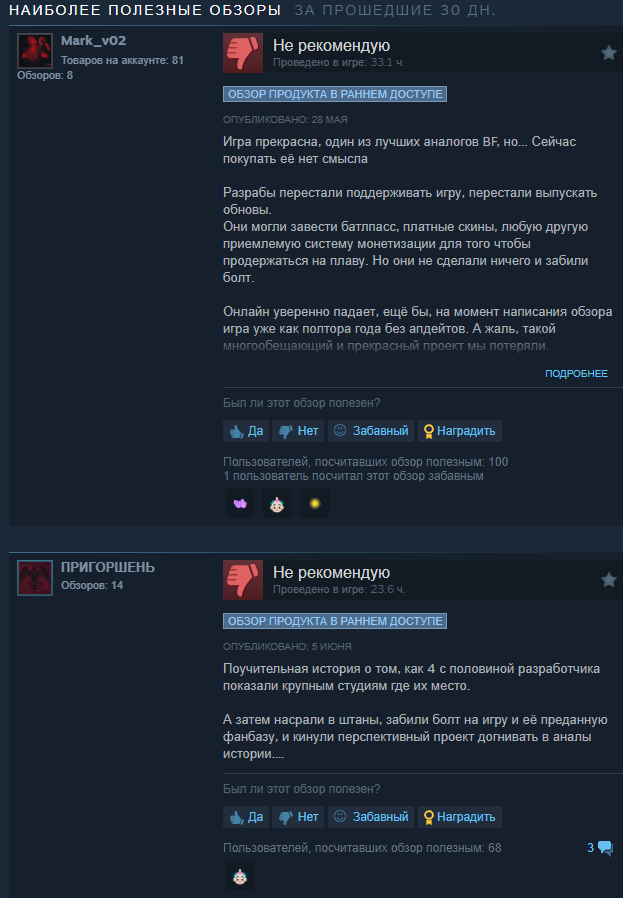Click the star icon on Mark_v02's review
The height and width of the screenshot is (898, 623).
click(x=608, y=53)
